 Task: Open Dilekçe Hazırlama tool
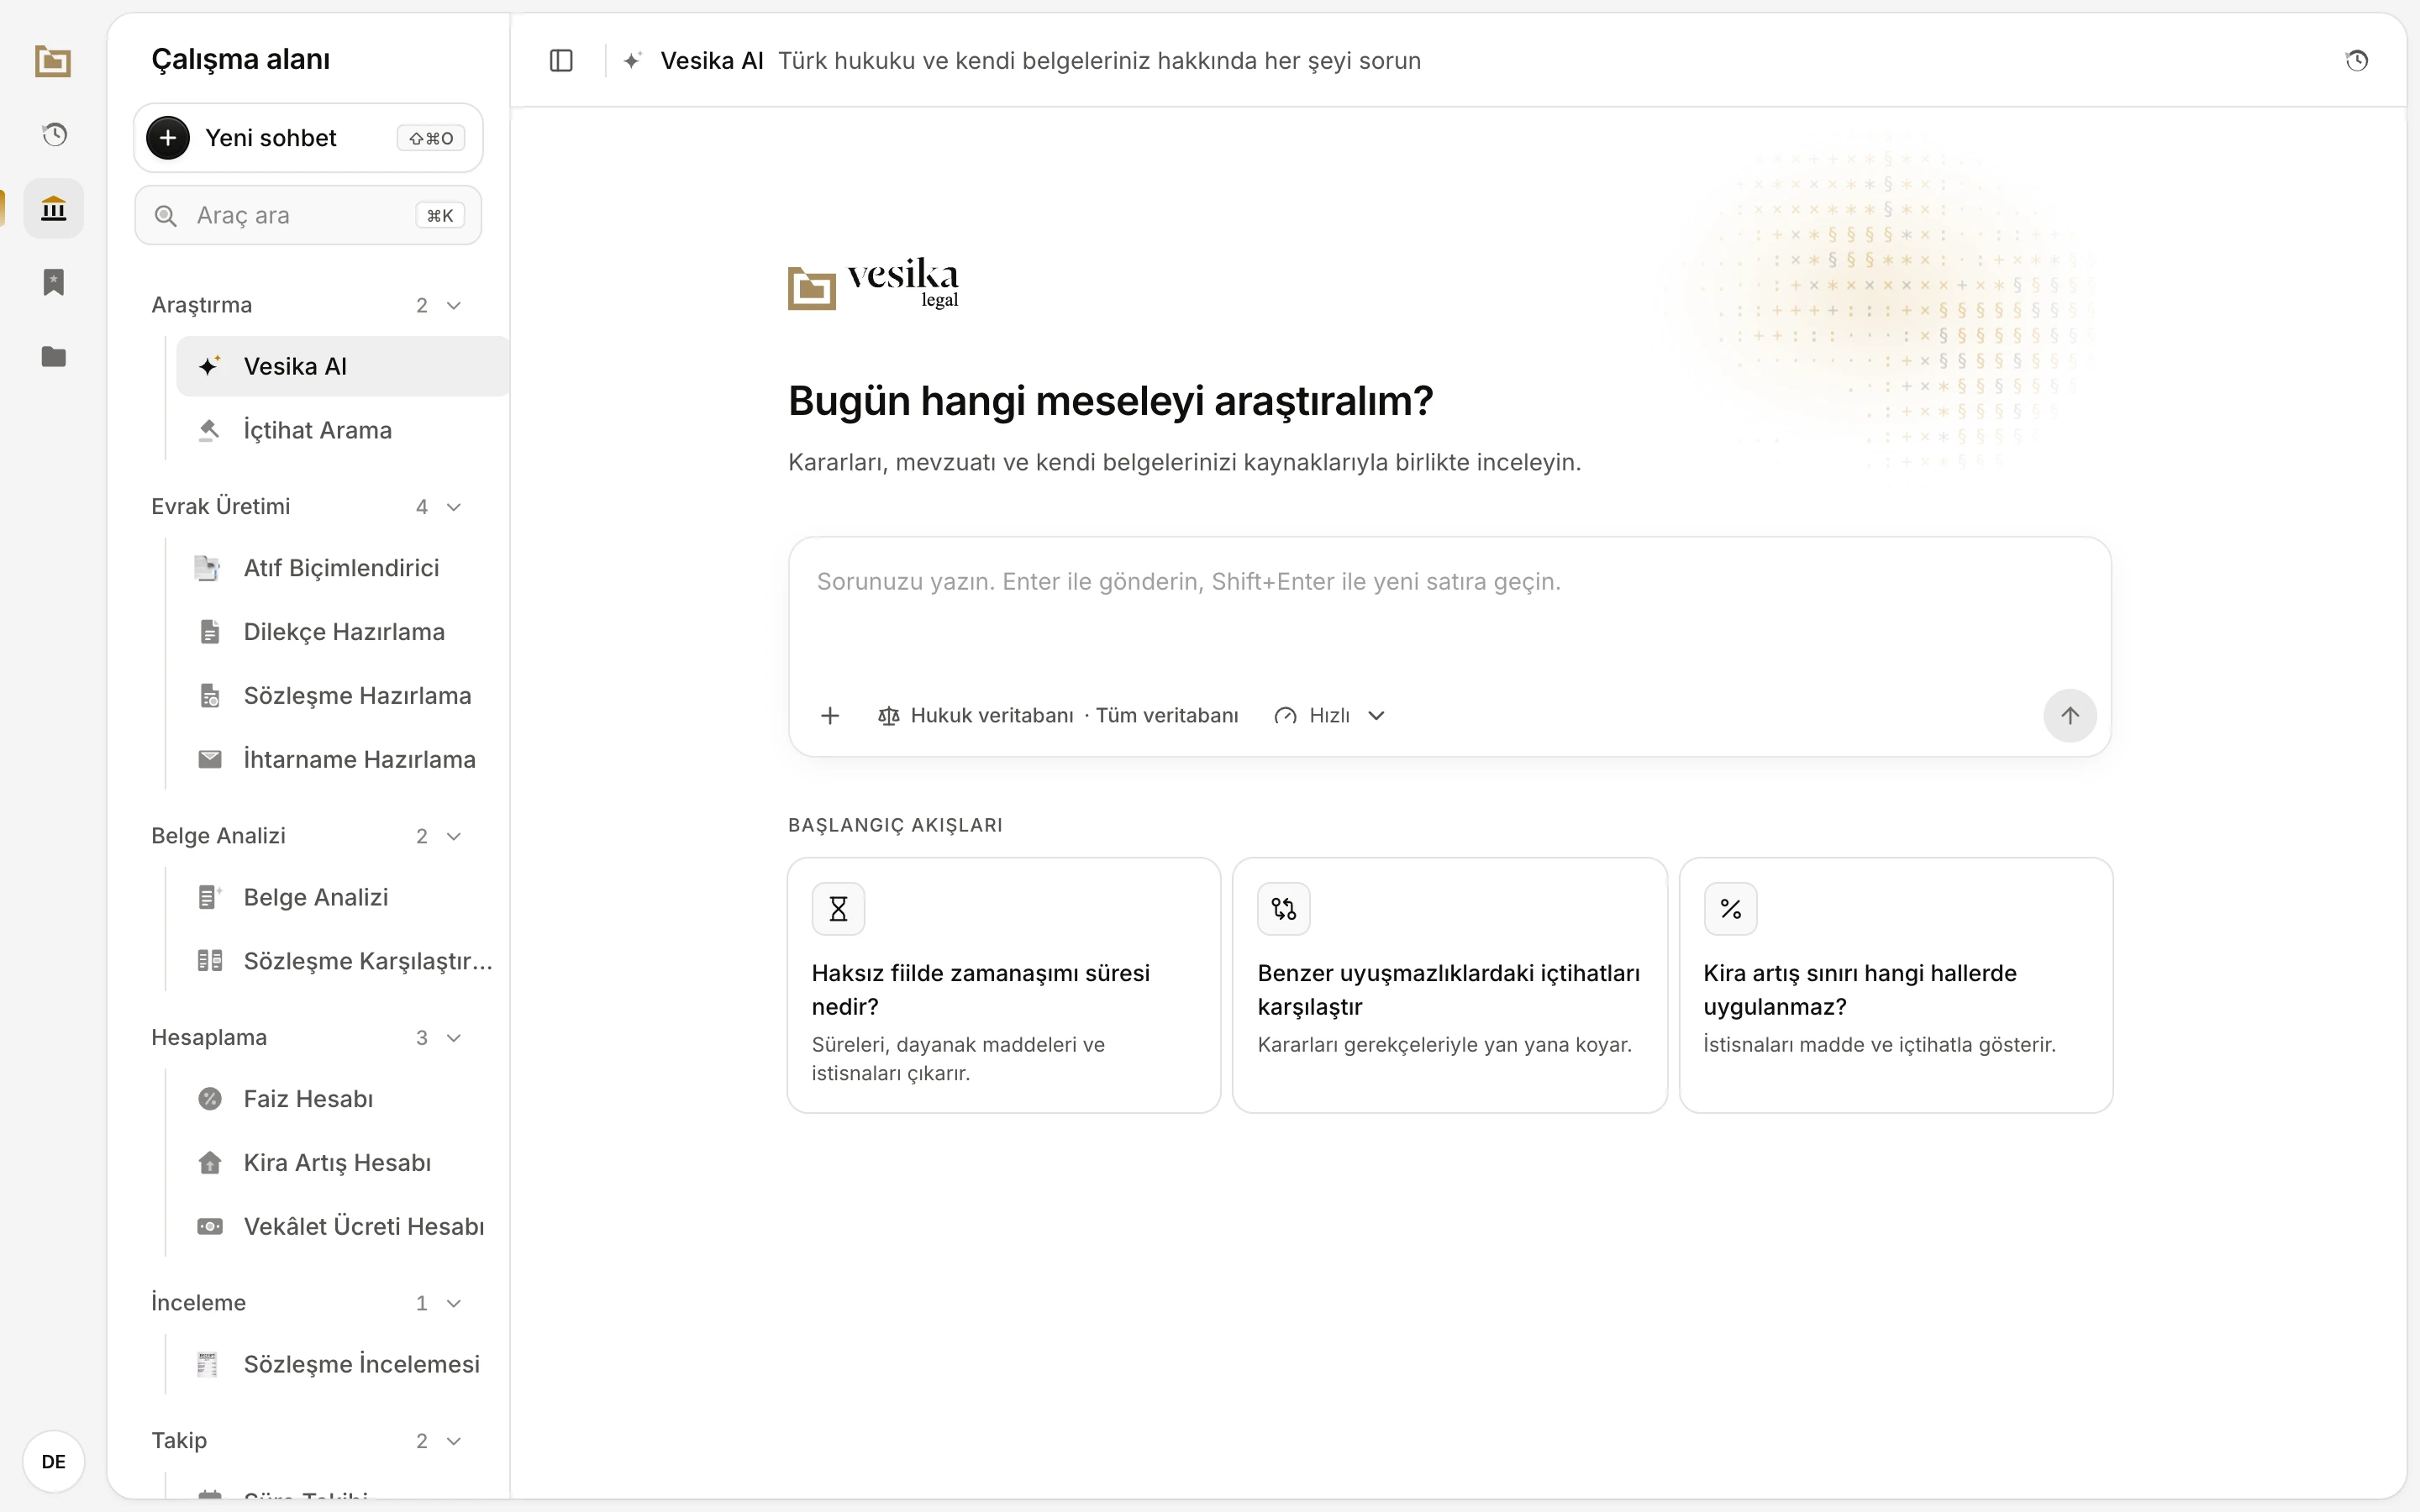(x=342, y=632)
